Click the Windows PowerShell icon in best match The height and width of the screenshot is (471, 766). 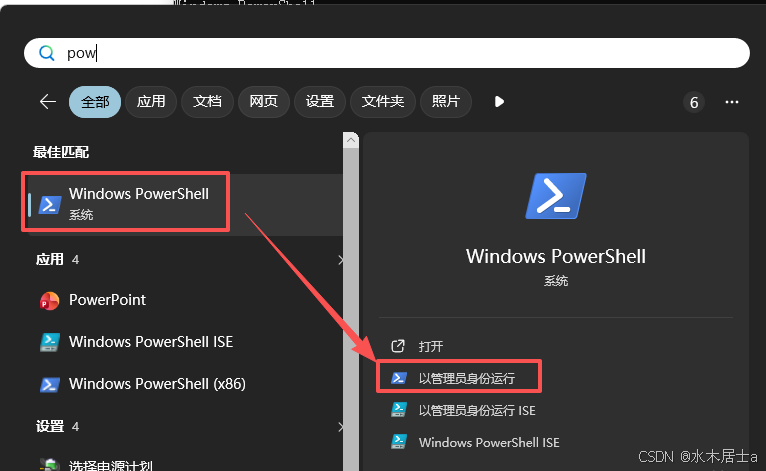click(50, 205)
